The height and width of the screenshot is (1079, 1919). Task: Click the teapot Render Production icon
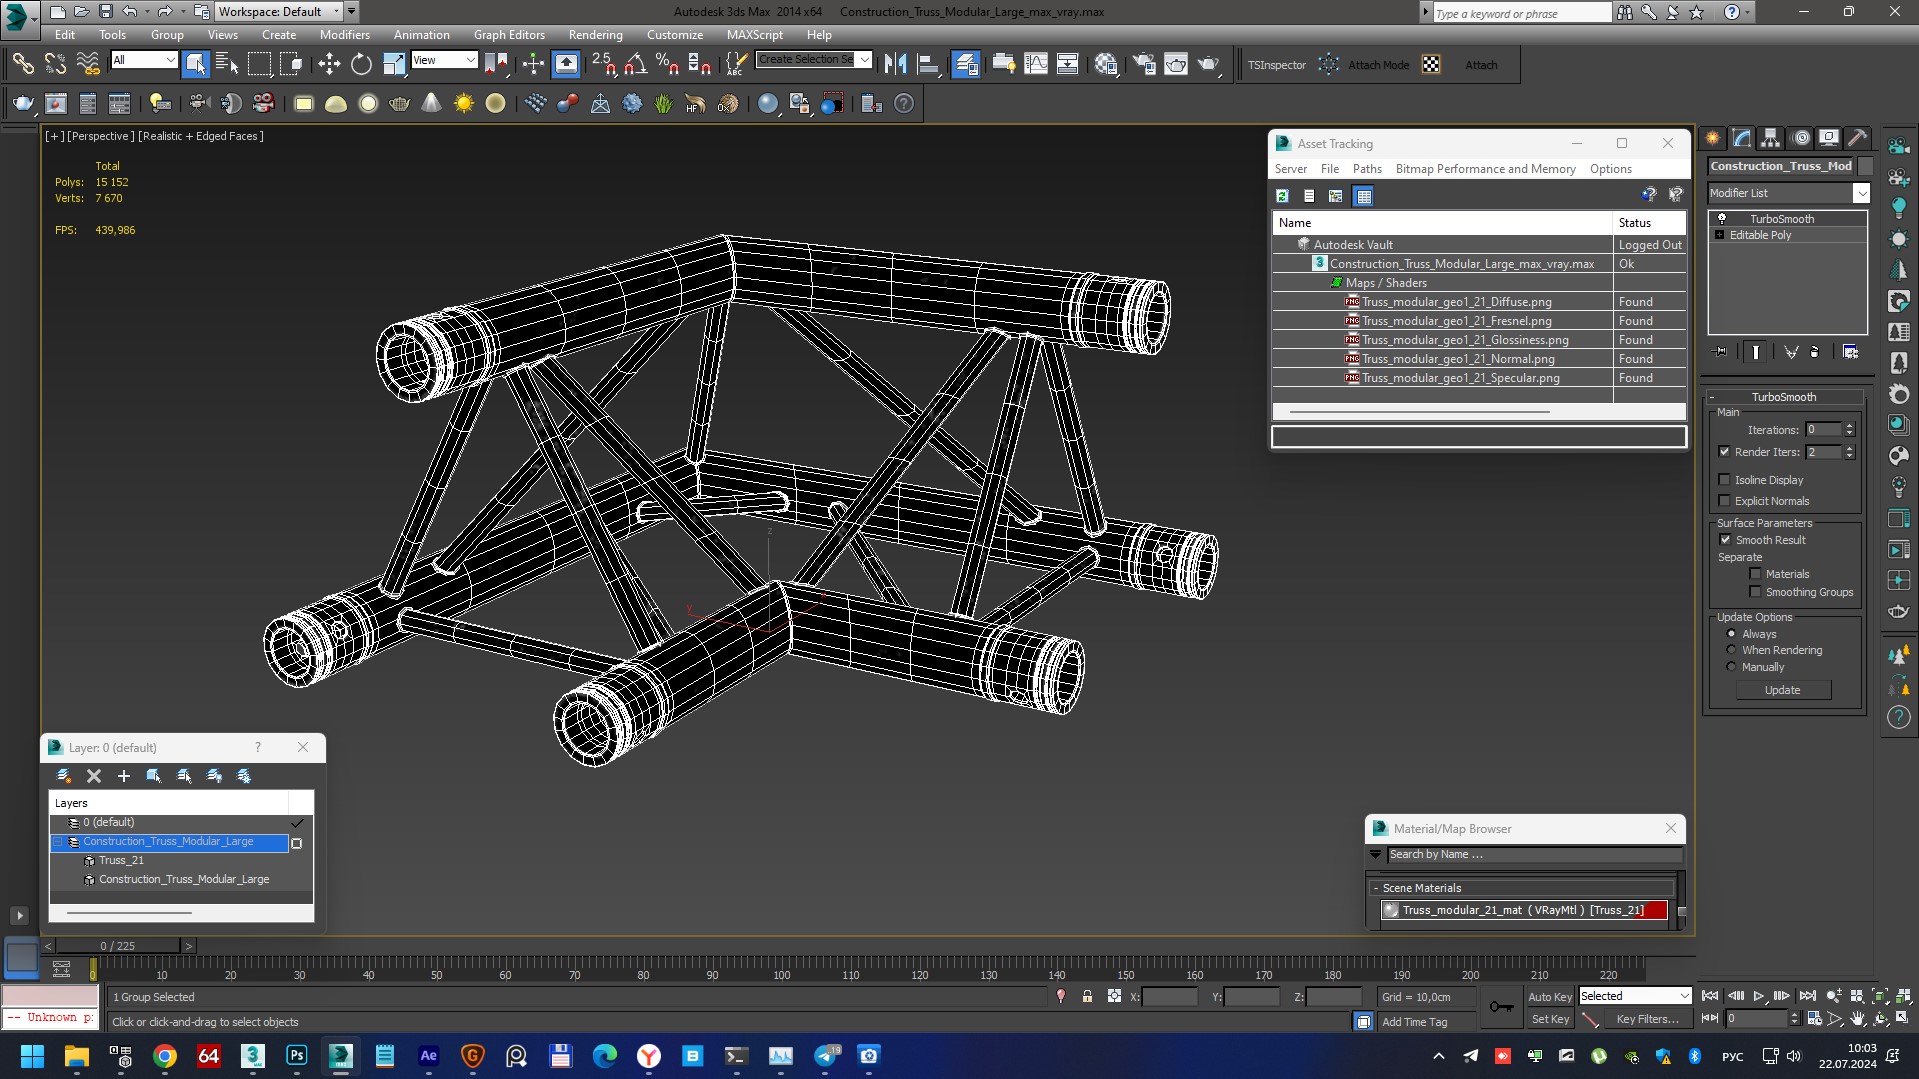[x=1208, y=65]
